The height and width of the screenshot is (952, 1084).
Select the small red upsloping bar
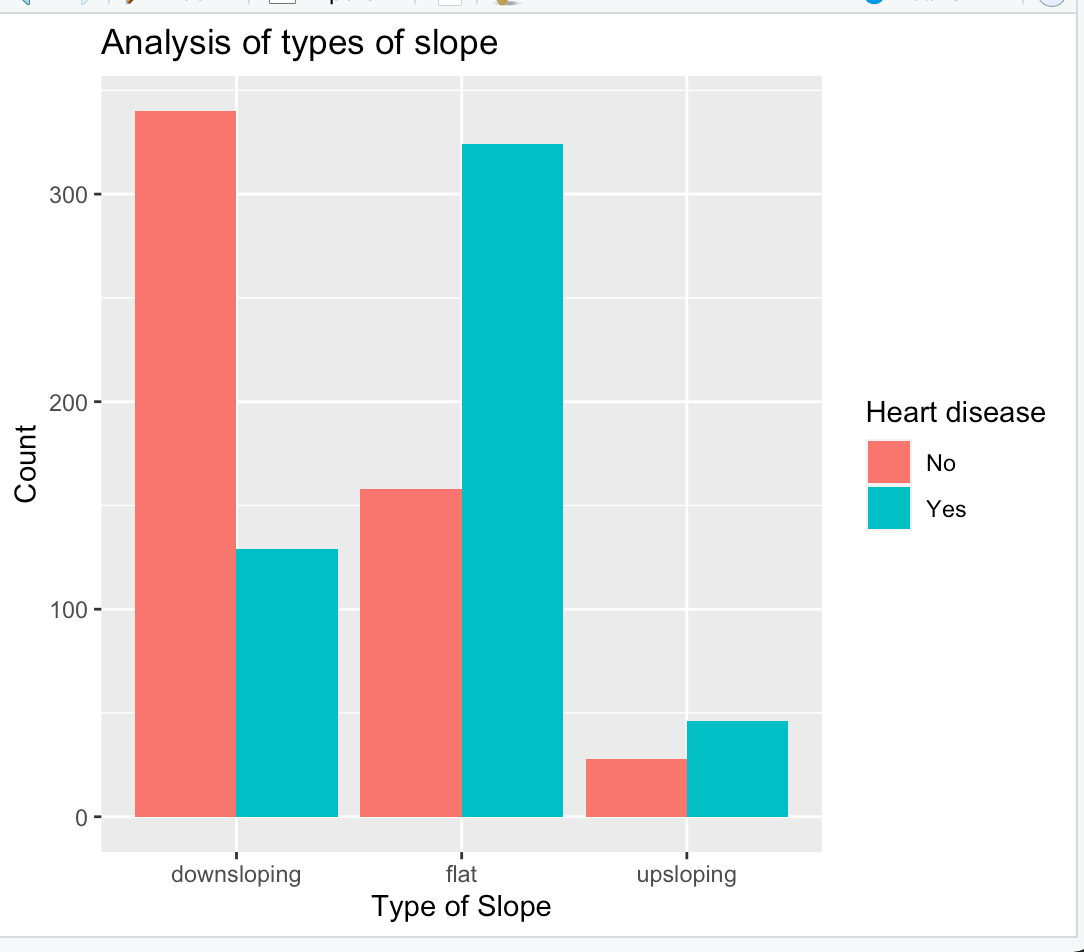click(x=636, y=788)
